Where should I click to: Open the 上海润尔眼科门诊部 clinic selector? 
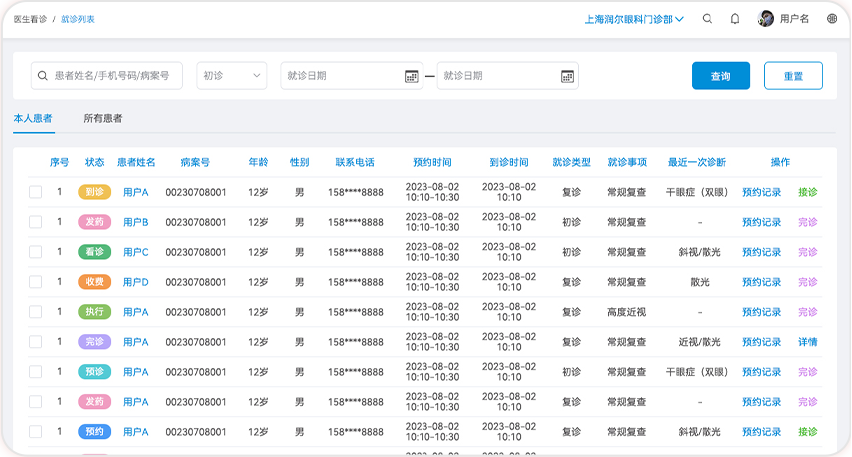point(634,19)
